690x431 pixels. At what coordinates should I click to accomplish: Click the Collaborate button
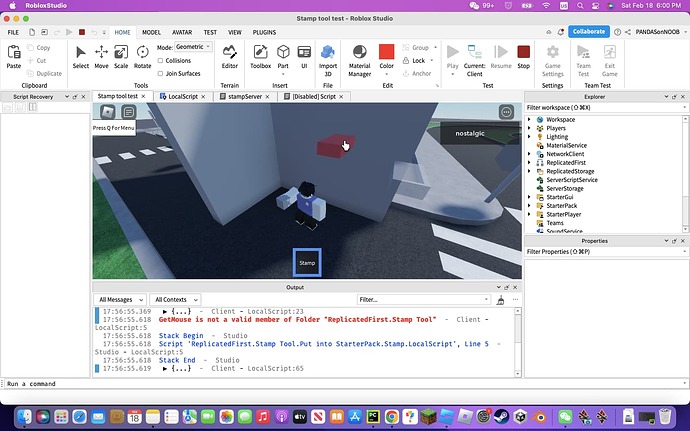coord(589,32)
